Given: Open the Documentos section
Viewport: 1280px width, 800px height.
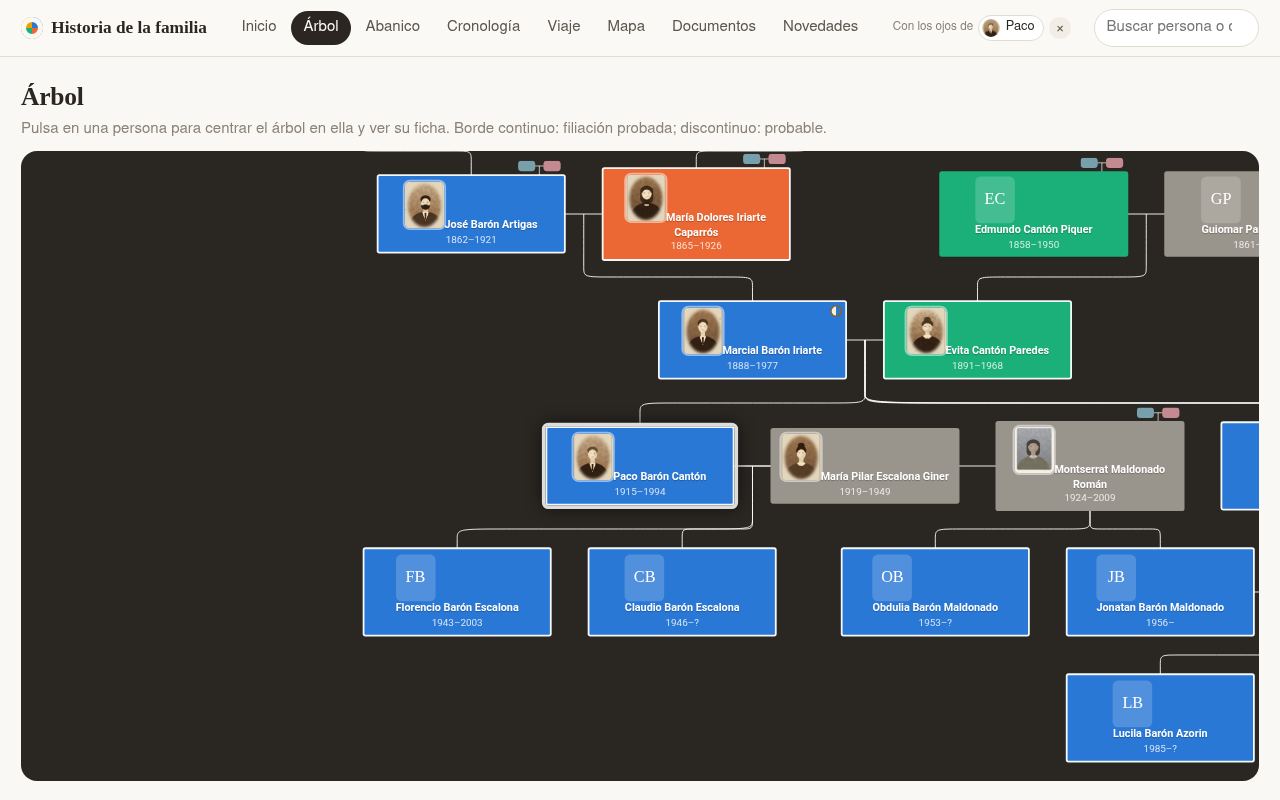Looking at the screenshot, I should (714, 27).
